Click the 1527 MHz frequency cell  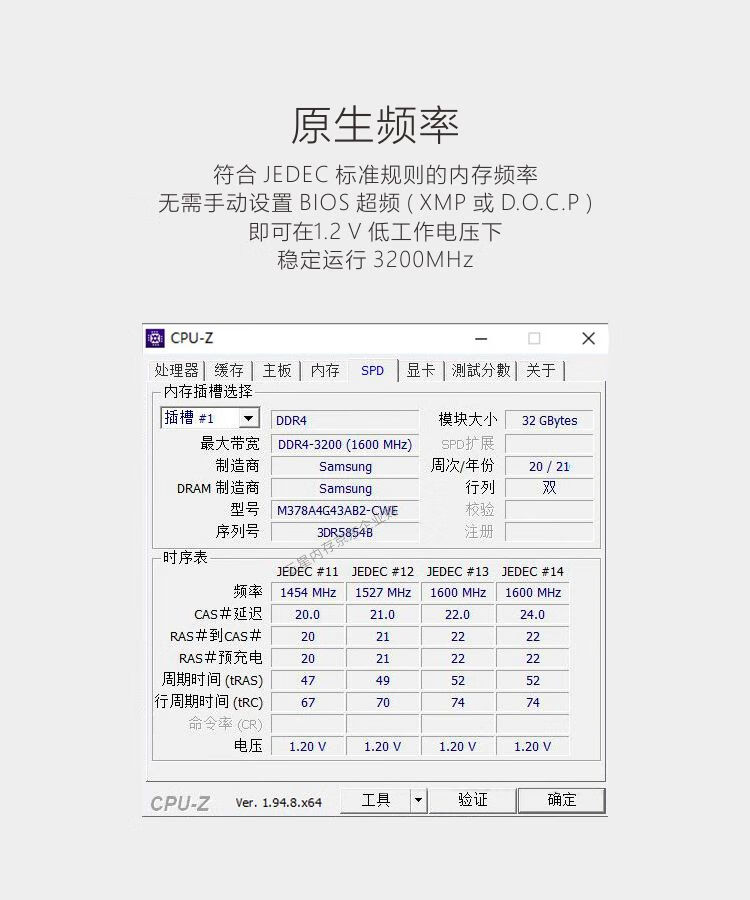[x=383, y=592]
